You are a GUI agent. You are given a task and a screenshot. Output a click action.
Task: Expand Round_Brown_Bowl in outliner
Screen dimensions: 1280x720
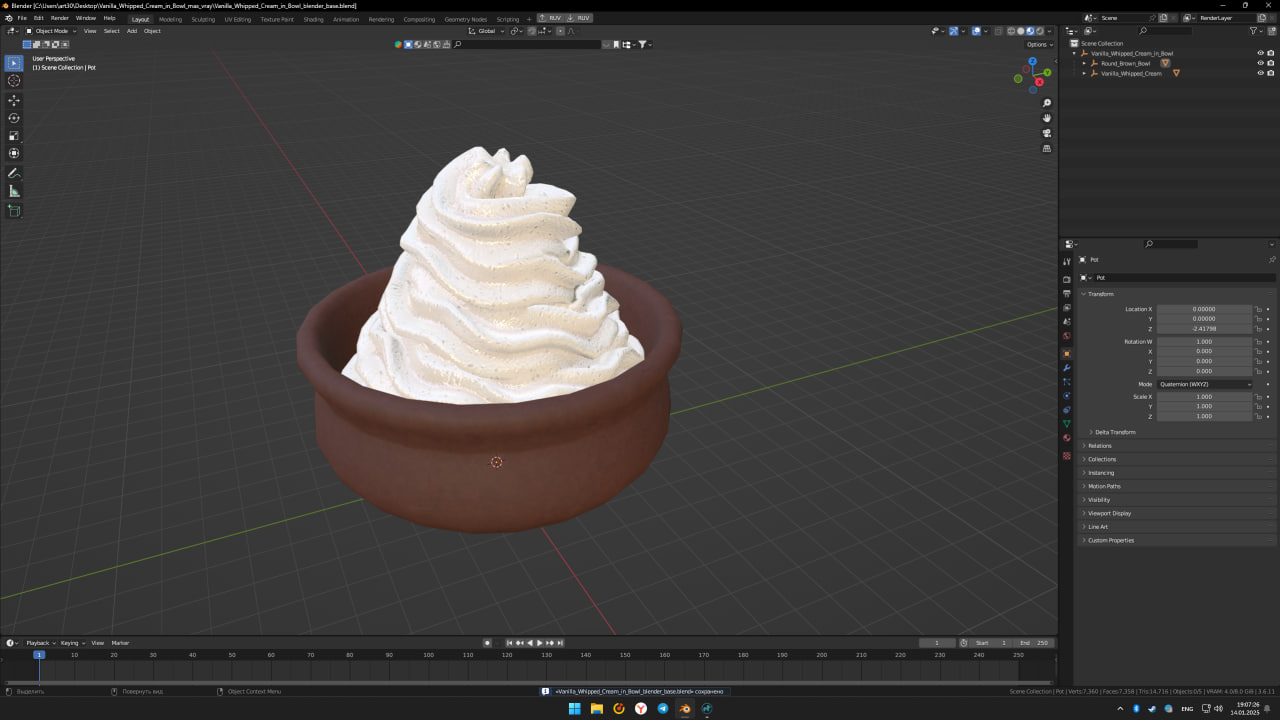(x=1084, y=63)
